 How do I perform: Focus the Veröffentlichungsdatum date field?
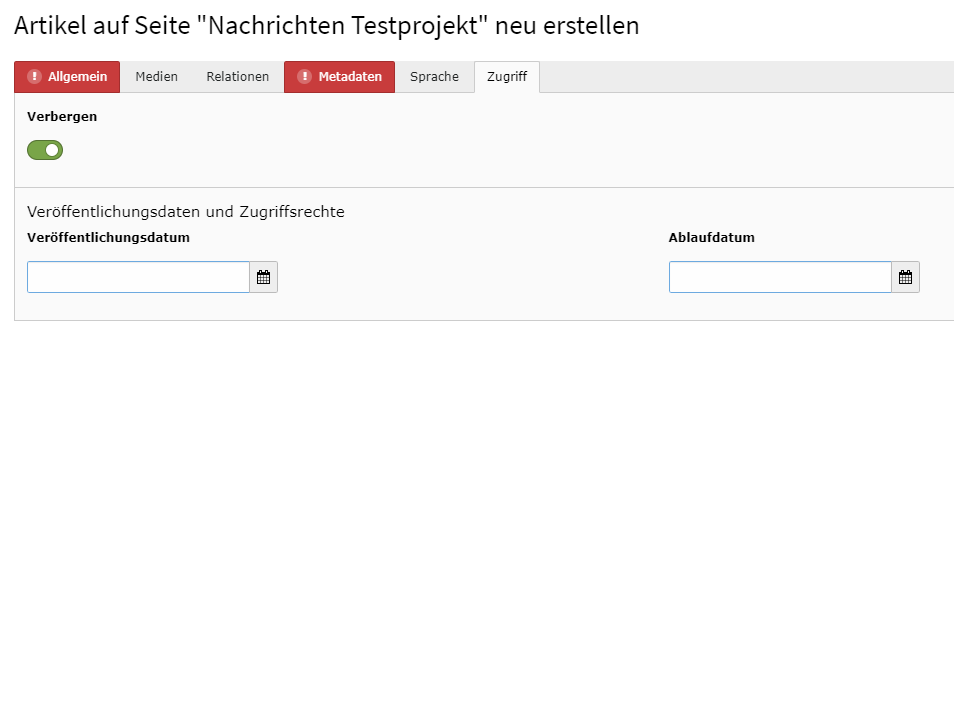point(138,277)
